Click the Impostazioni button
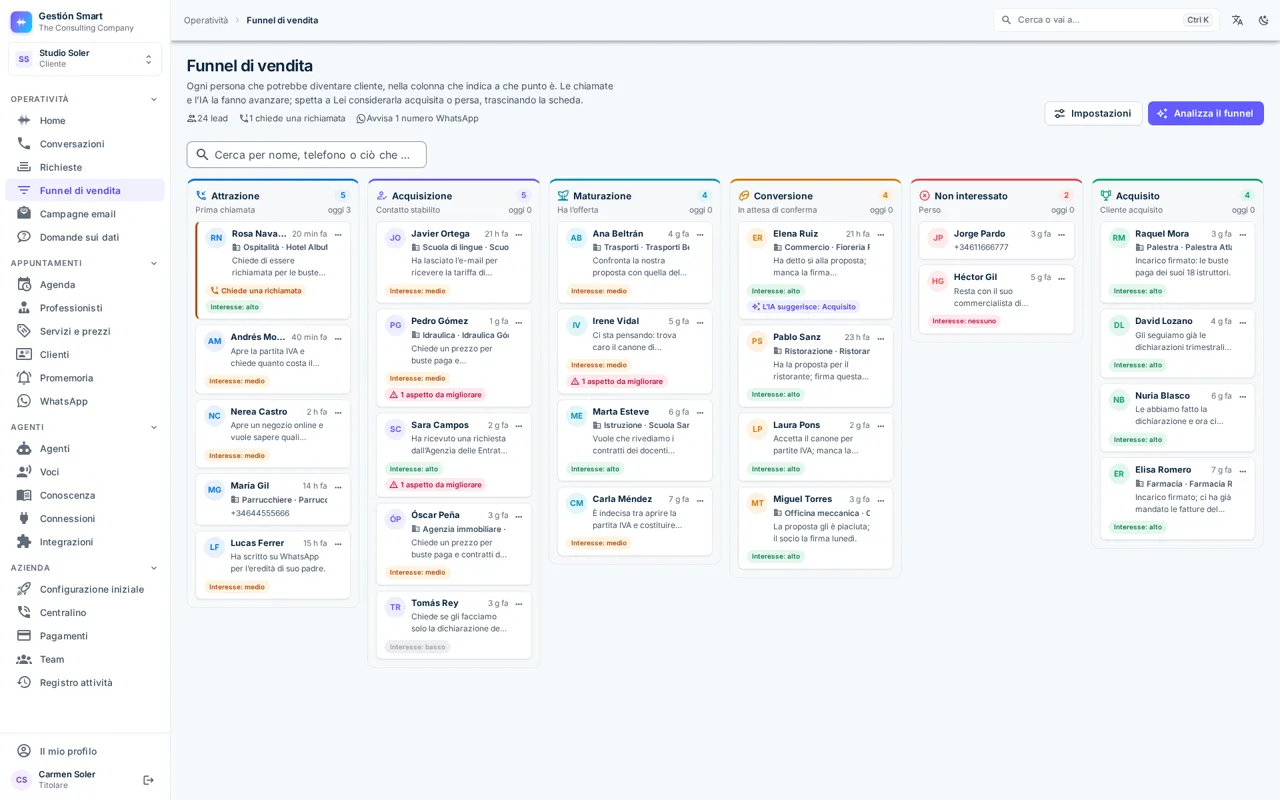Screen dimensions: 1280x800 [1093, 113]
